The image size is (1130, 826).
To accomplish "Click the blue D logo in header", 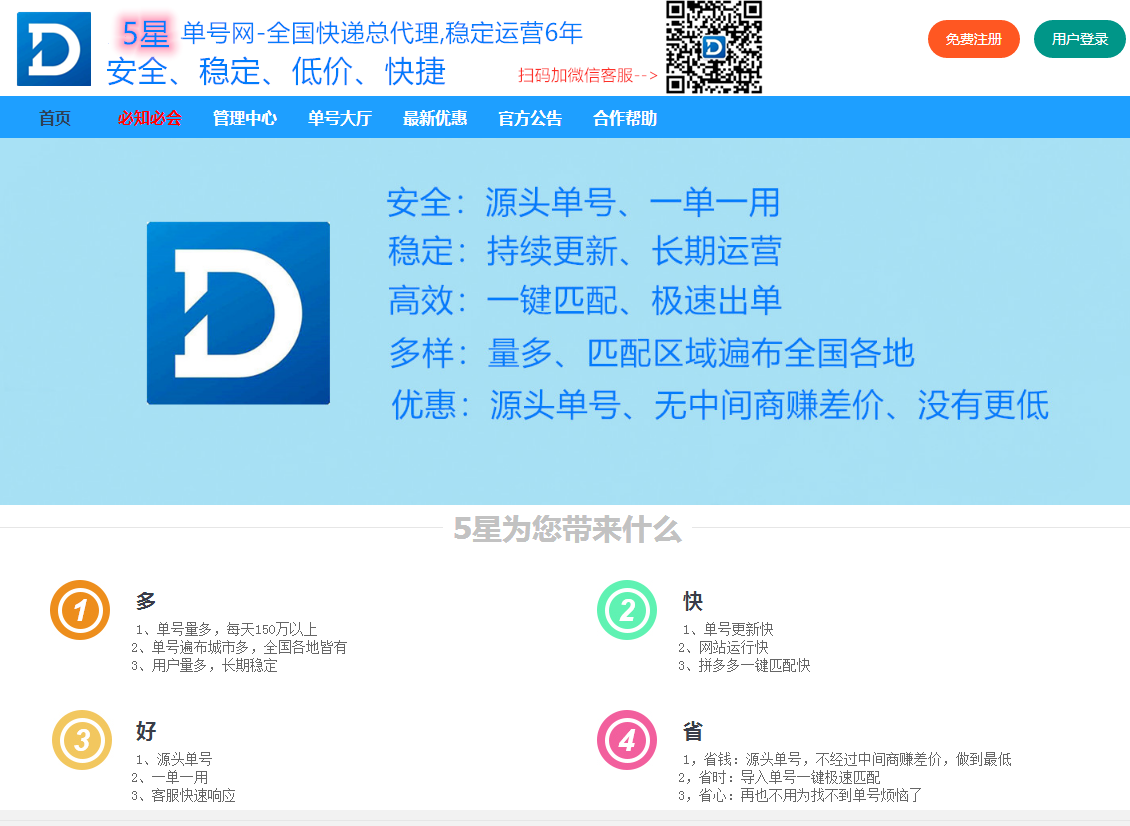I will (x=54, y=49).
